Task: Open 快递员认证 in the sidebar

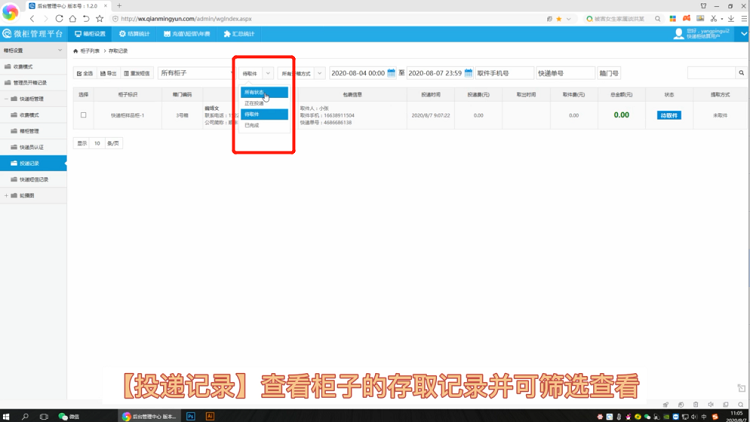Action: (33, 147)
